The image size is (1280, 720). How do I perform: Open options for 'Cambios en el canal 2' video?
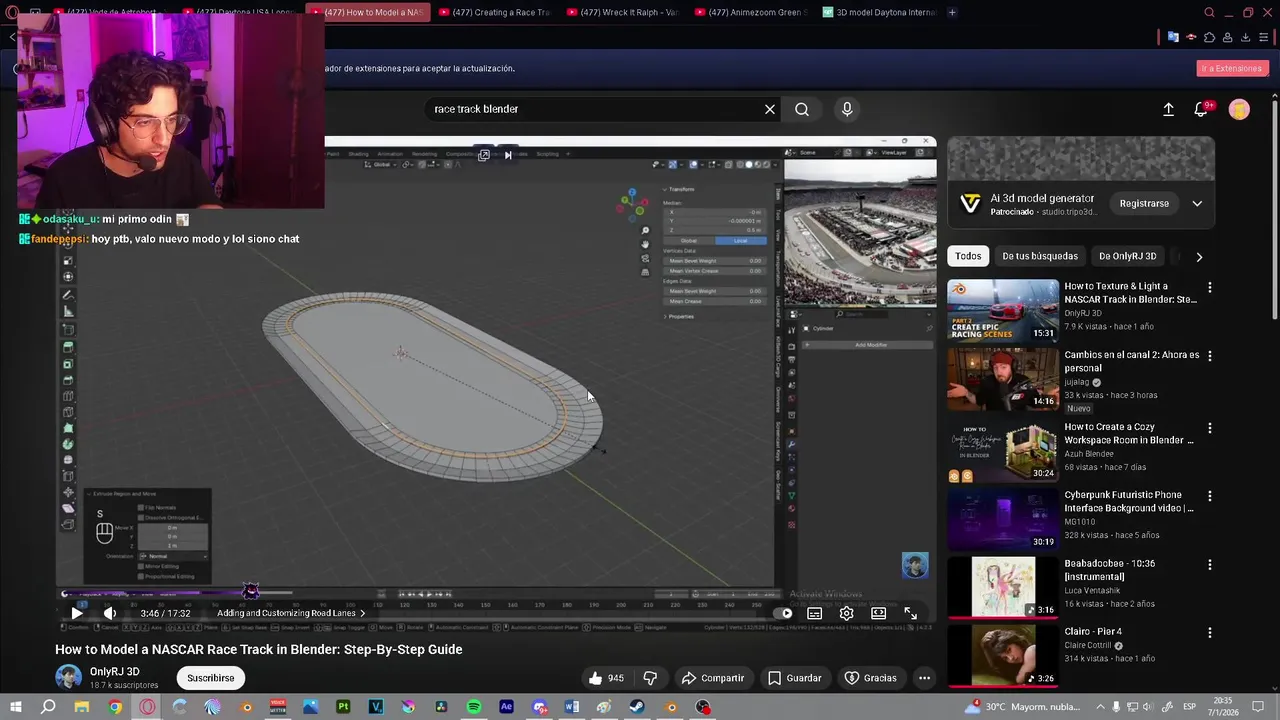point(1210,356)
